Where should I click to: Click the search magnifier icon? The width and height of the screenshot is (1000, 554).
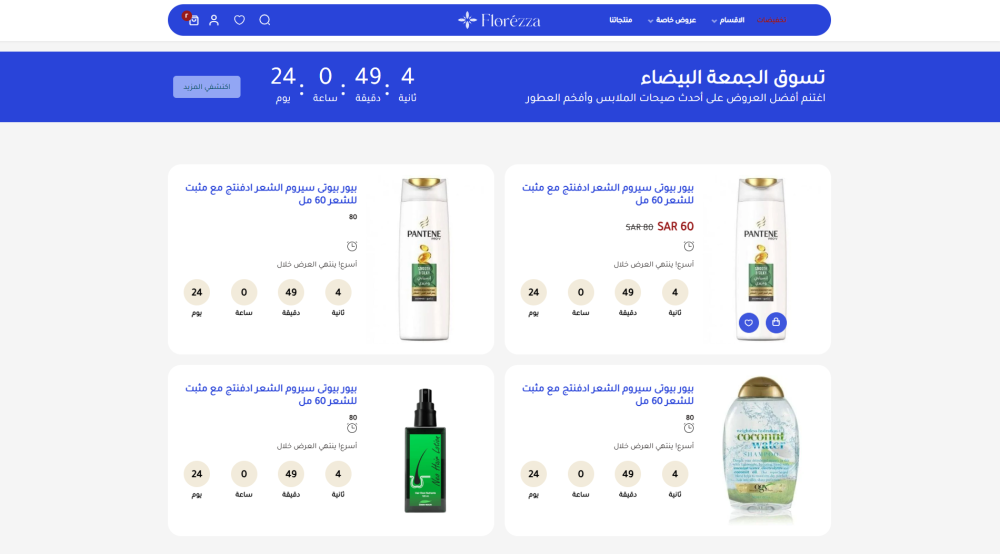click(265, 20)
